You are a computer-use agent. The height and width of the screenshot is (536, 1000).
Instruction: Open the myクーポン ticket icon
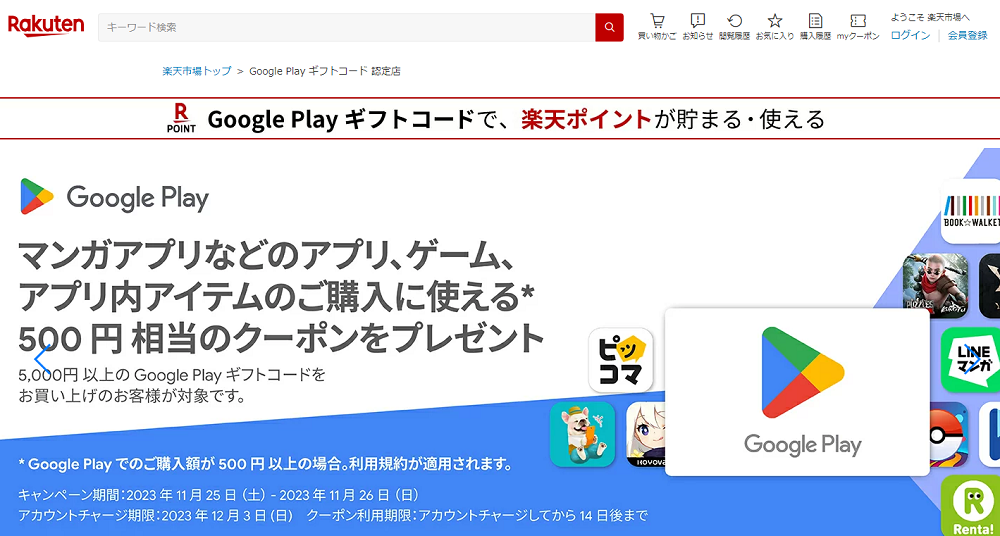[x=858, y=20]
